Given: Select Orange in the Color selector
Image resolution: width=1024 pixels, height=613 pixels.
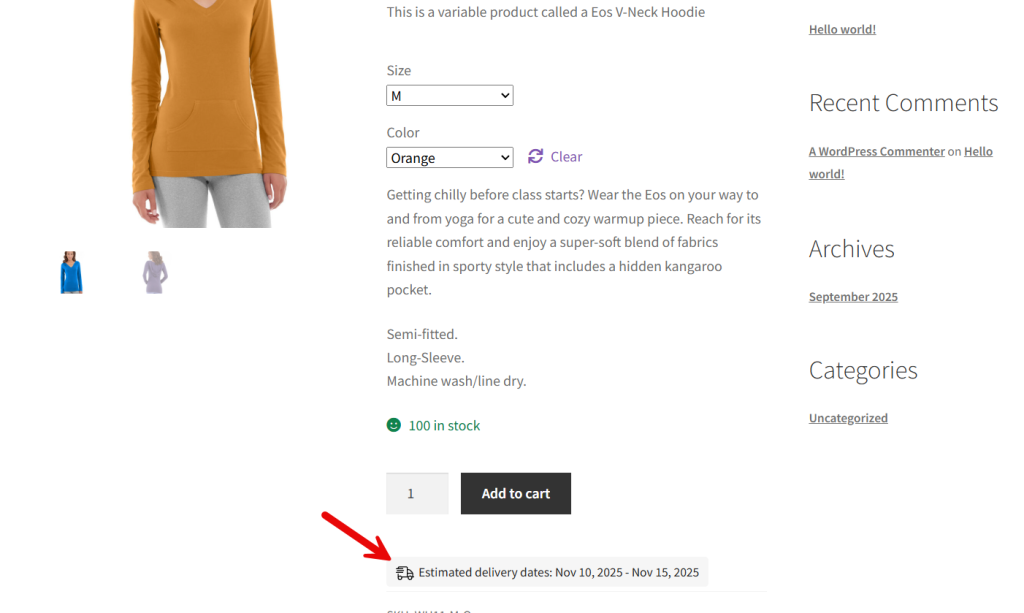Looking at the screenshot, I should pos(449,157).
